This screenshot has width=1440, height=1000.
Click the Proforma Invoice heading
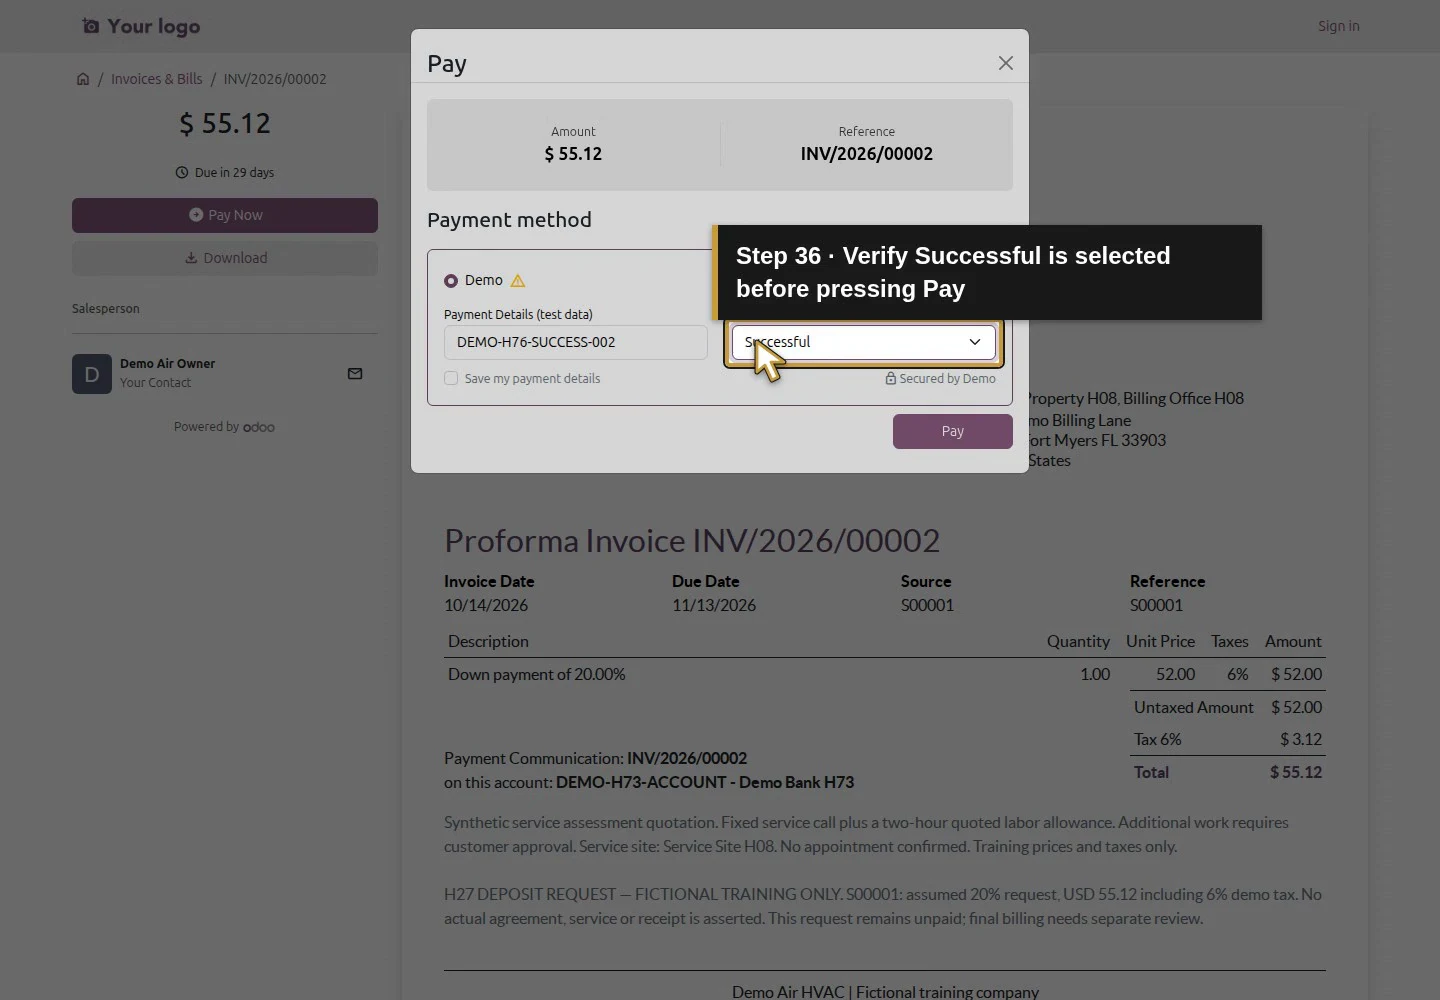pos(692,541)
